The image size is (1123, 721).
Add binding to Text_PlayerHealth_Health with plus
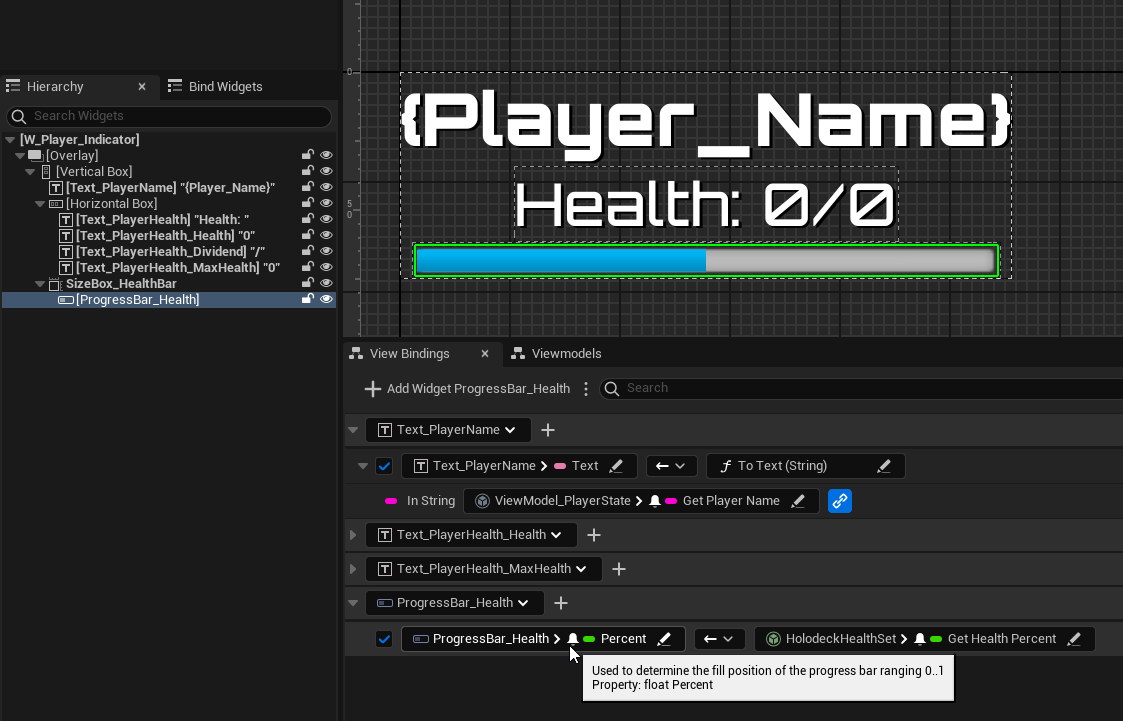pyautogui.click(x=594, y=535)
